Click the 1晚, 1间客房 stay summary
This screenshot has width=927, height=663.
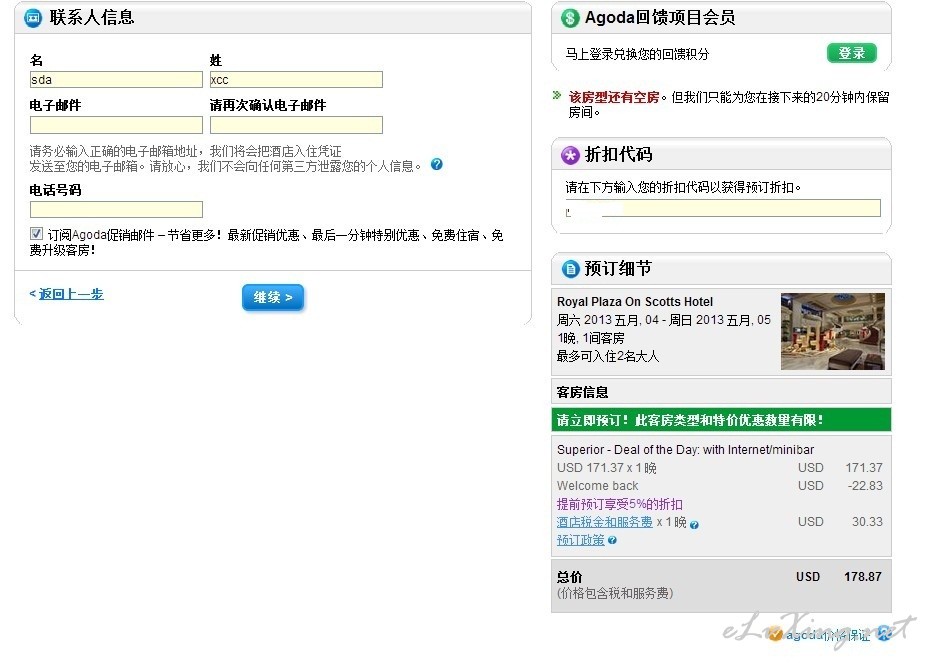pyautogui.click(x=591, y=338)
